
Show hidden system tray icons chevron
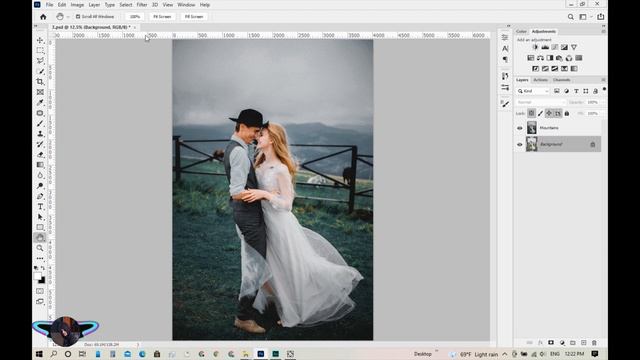[505, 354]
